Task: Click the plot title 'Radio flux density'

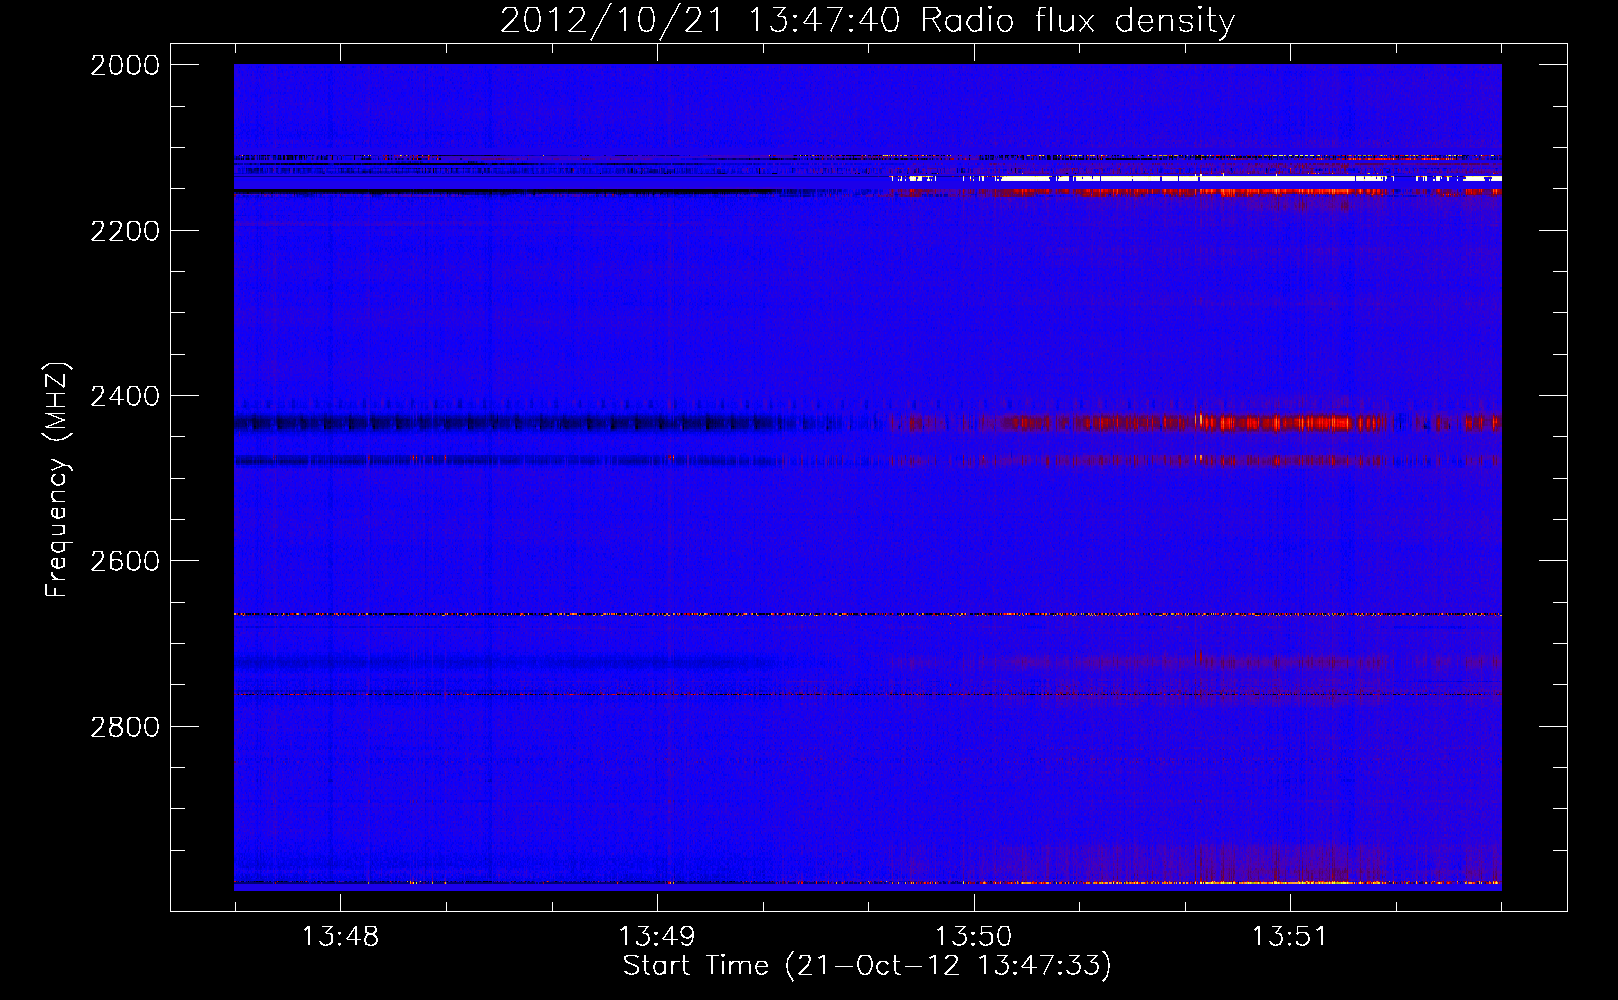Action: click(1078, 21)
